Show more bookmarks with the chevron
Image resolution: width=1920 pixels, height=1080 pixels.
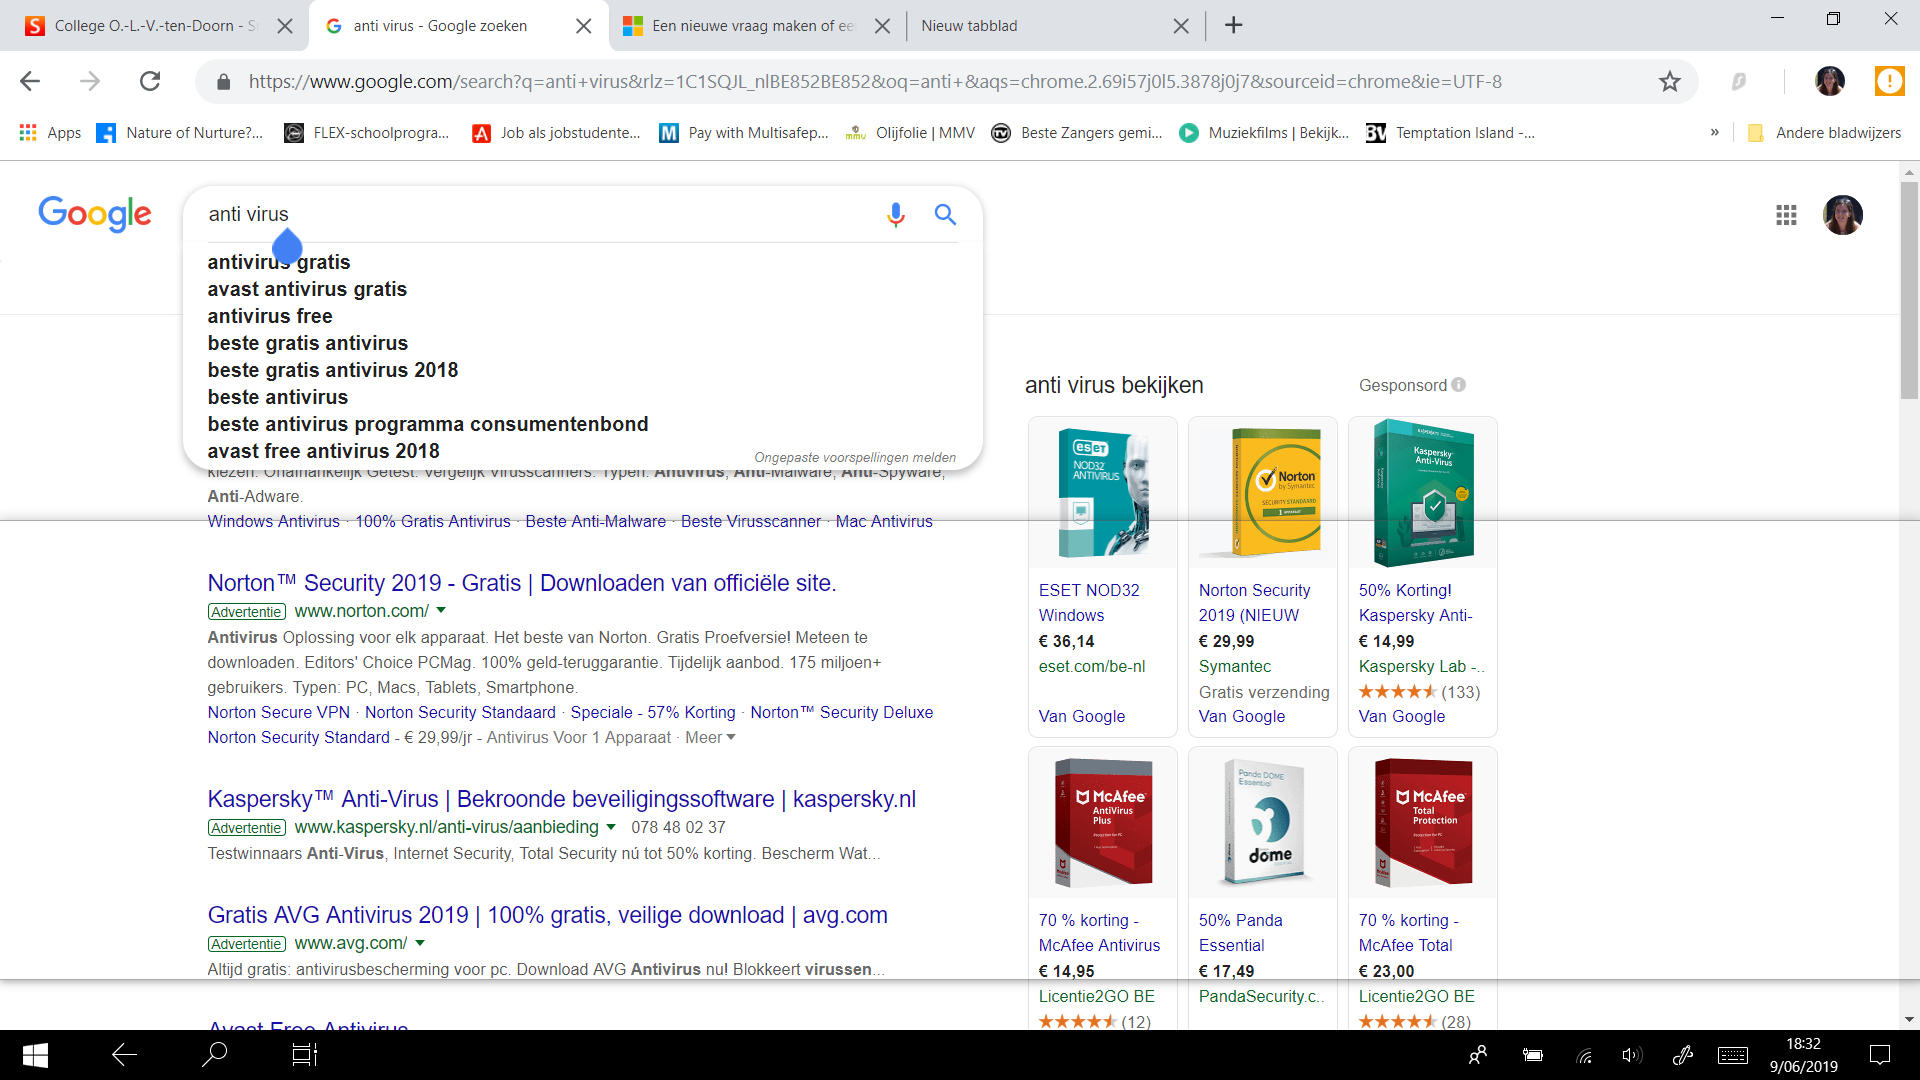pos(1714,133)
